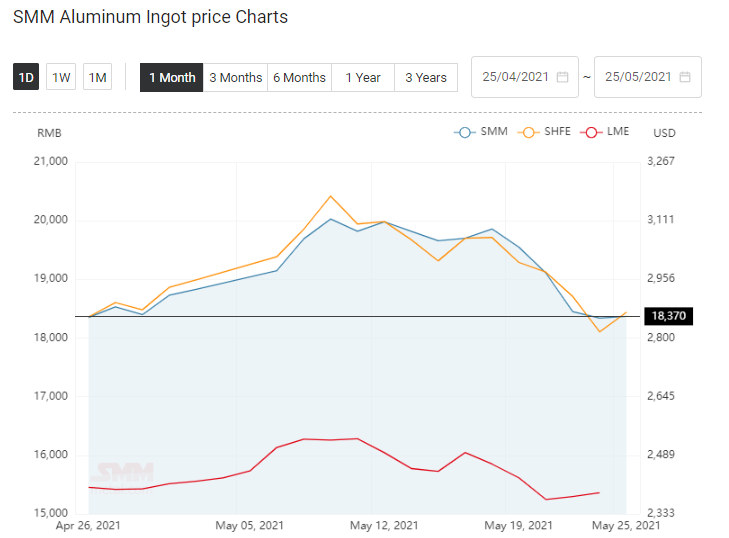Click the 25/04/2021 start date field

coord(525,77)
